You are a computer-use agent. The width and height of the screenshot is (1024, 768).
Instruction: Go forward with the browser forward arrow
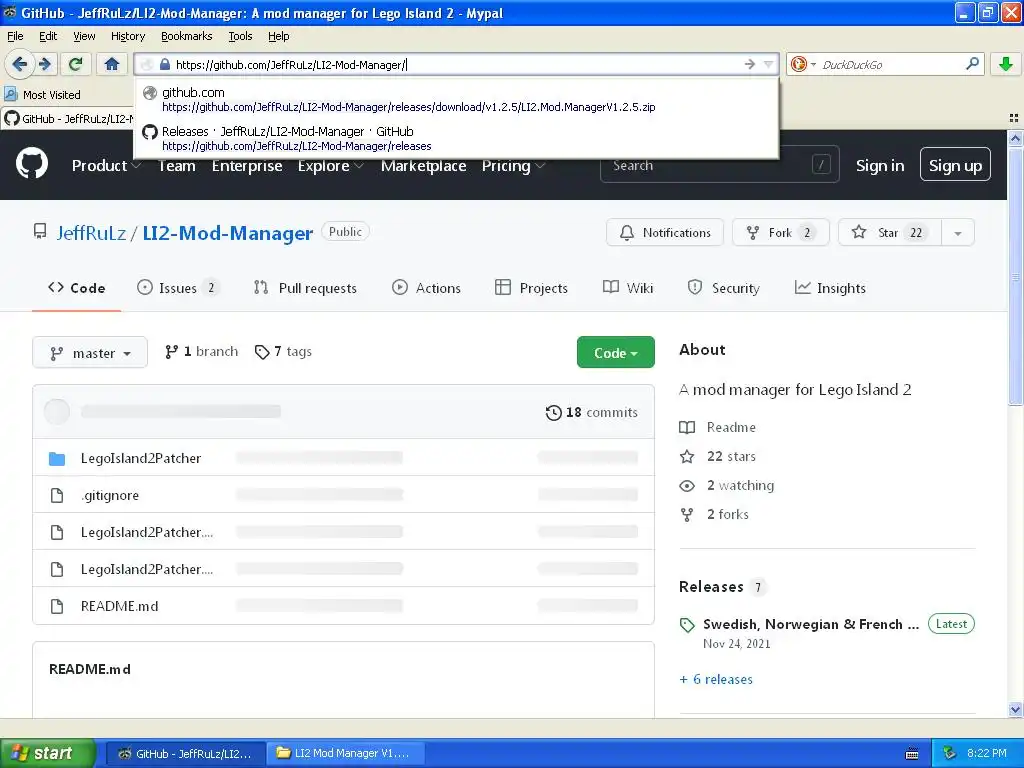click(45, 64)
